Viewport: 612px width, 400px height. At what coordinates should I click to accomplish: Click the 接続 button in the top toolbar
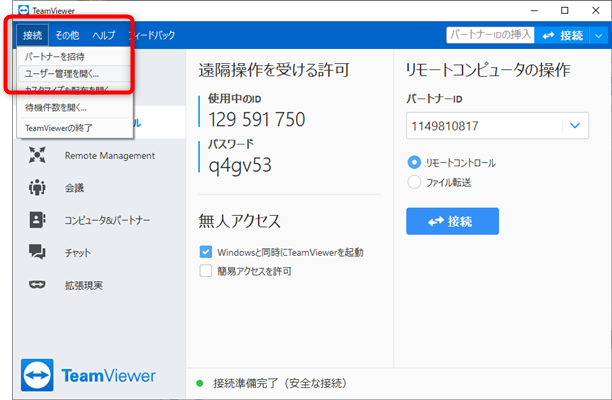(x=563, y=36)
